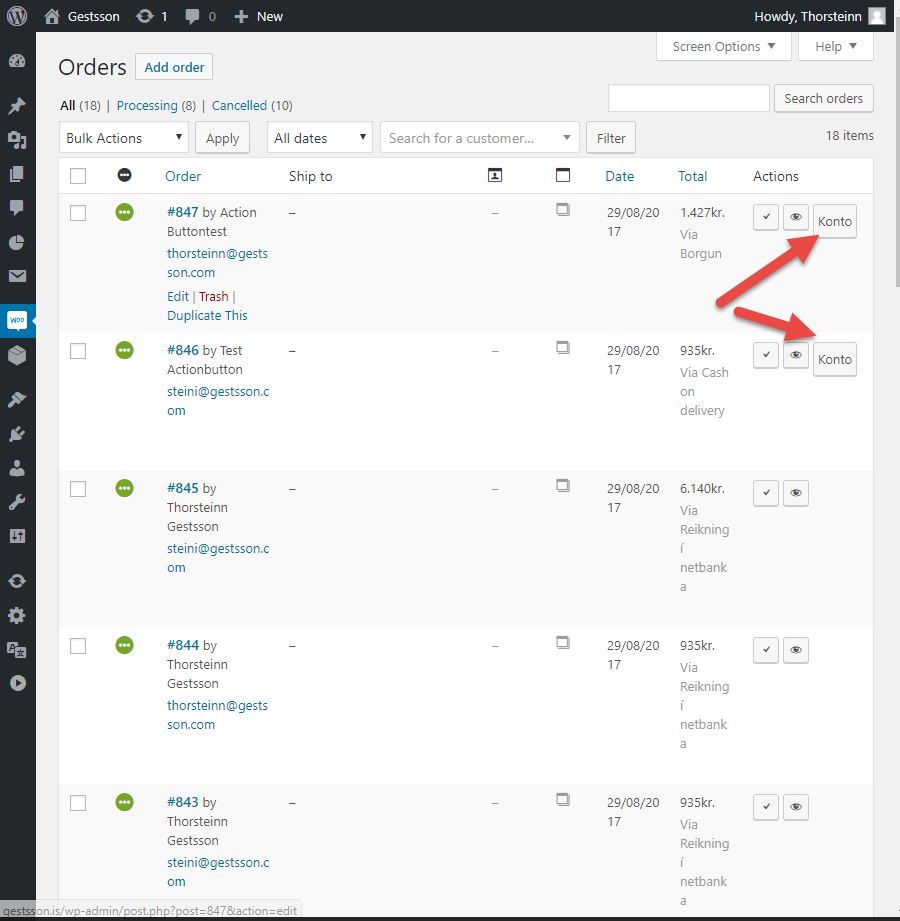
Task: Expand the All dates filter dropdown
Action: (319, 138)
